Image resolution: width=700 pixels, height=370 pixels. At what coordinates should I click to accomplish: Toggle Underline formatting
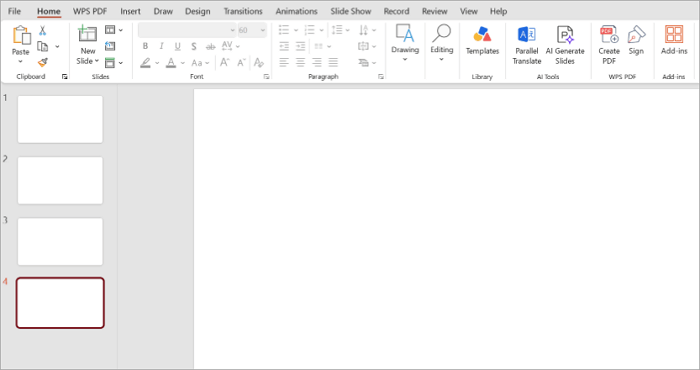(x=178, y=46)
